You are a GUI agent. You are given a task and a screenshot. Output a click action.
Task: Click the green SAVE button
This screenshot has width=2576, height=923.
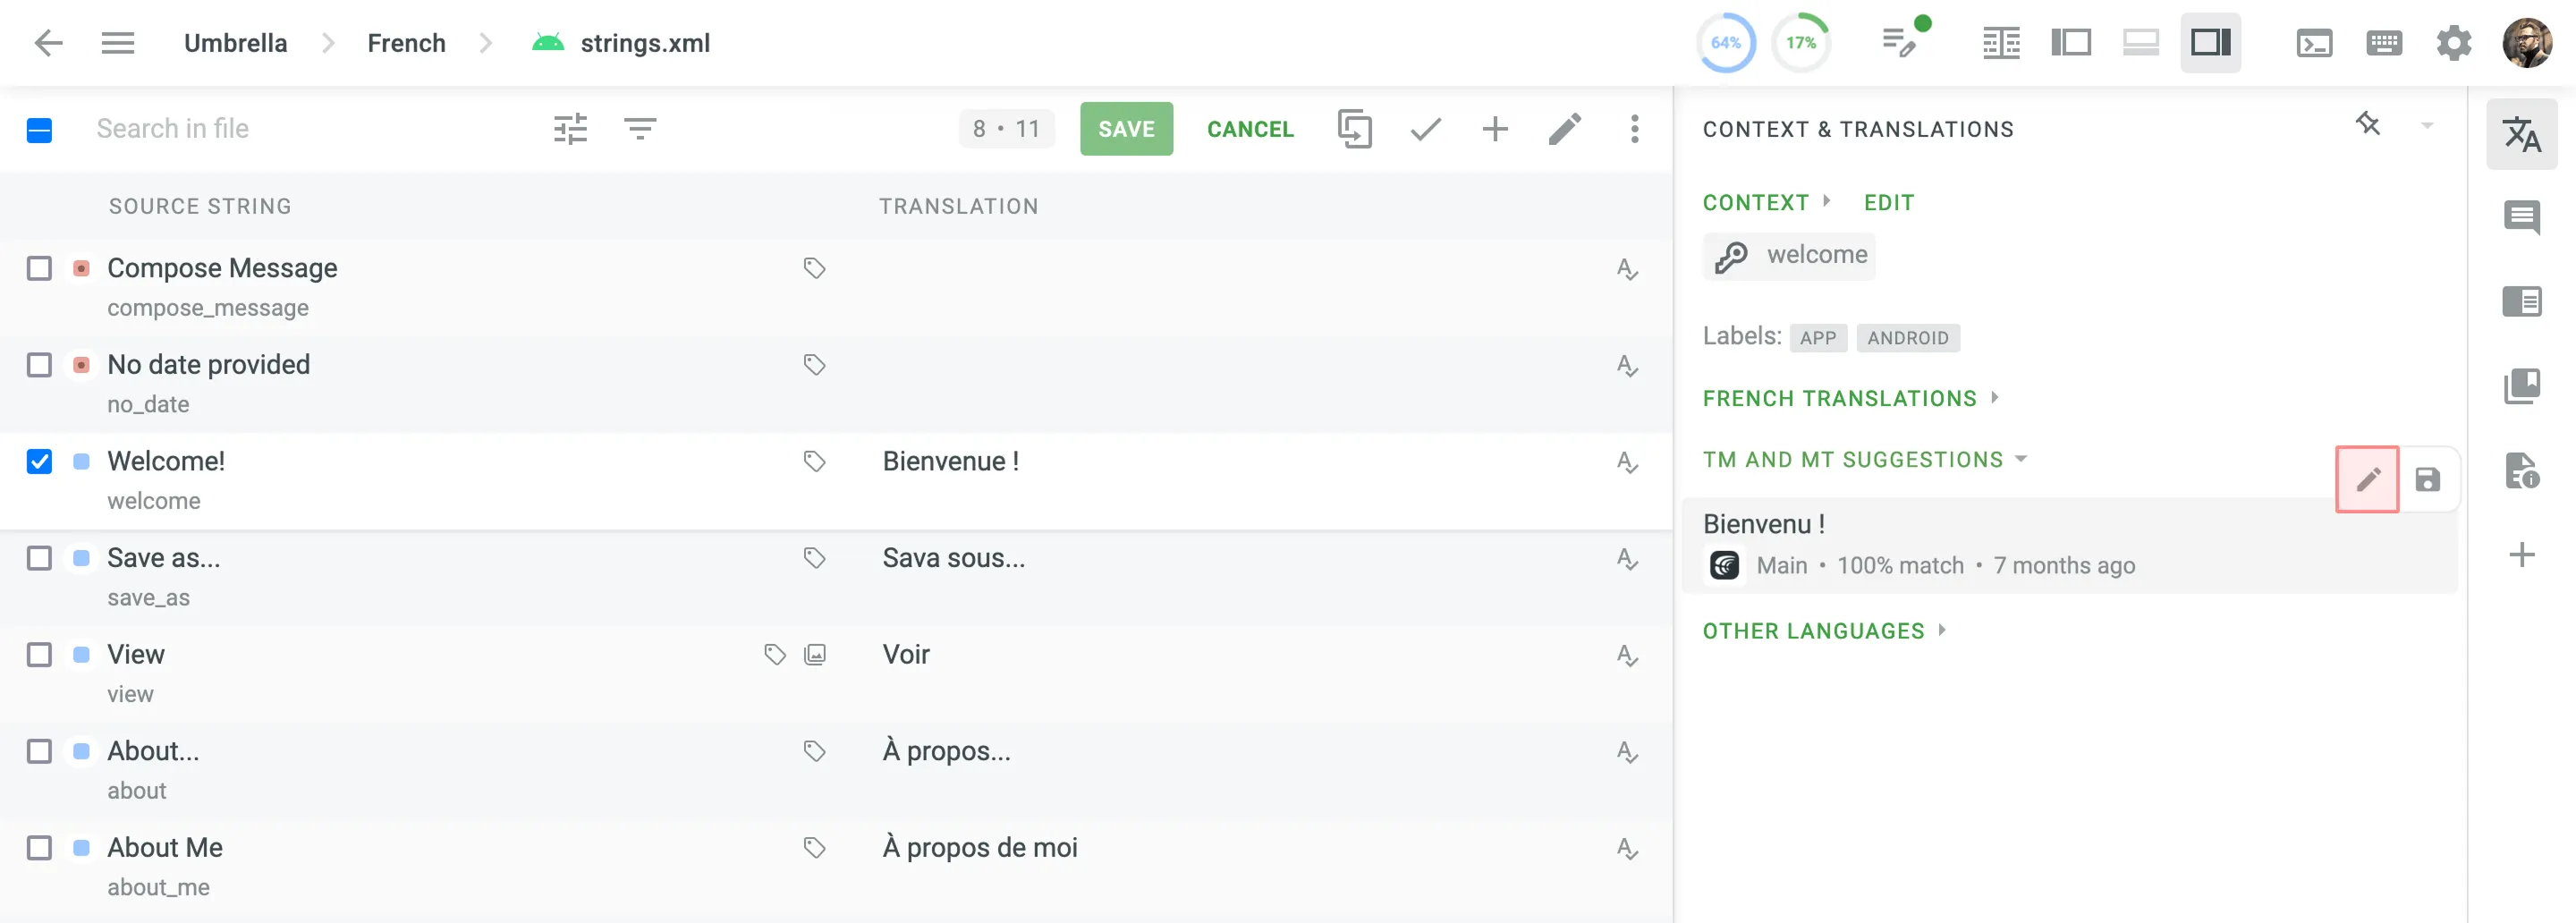(x=1125, y=129)
